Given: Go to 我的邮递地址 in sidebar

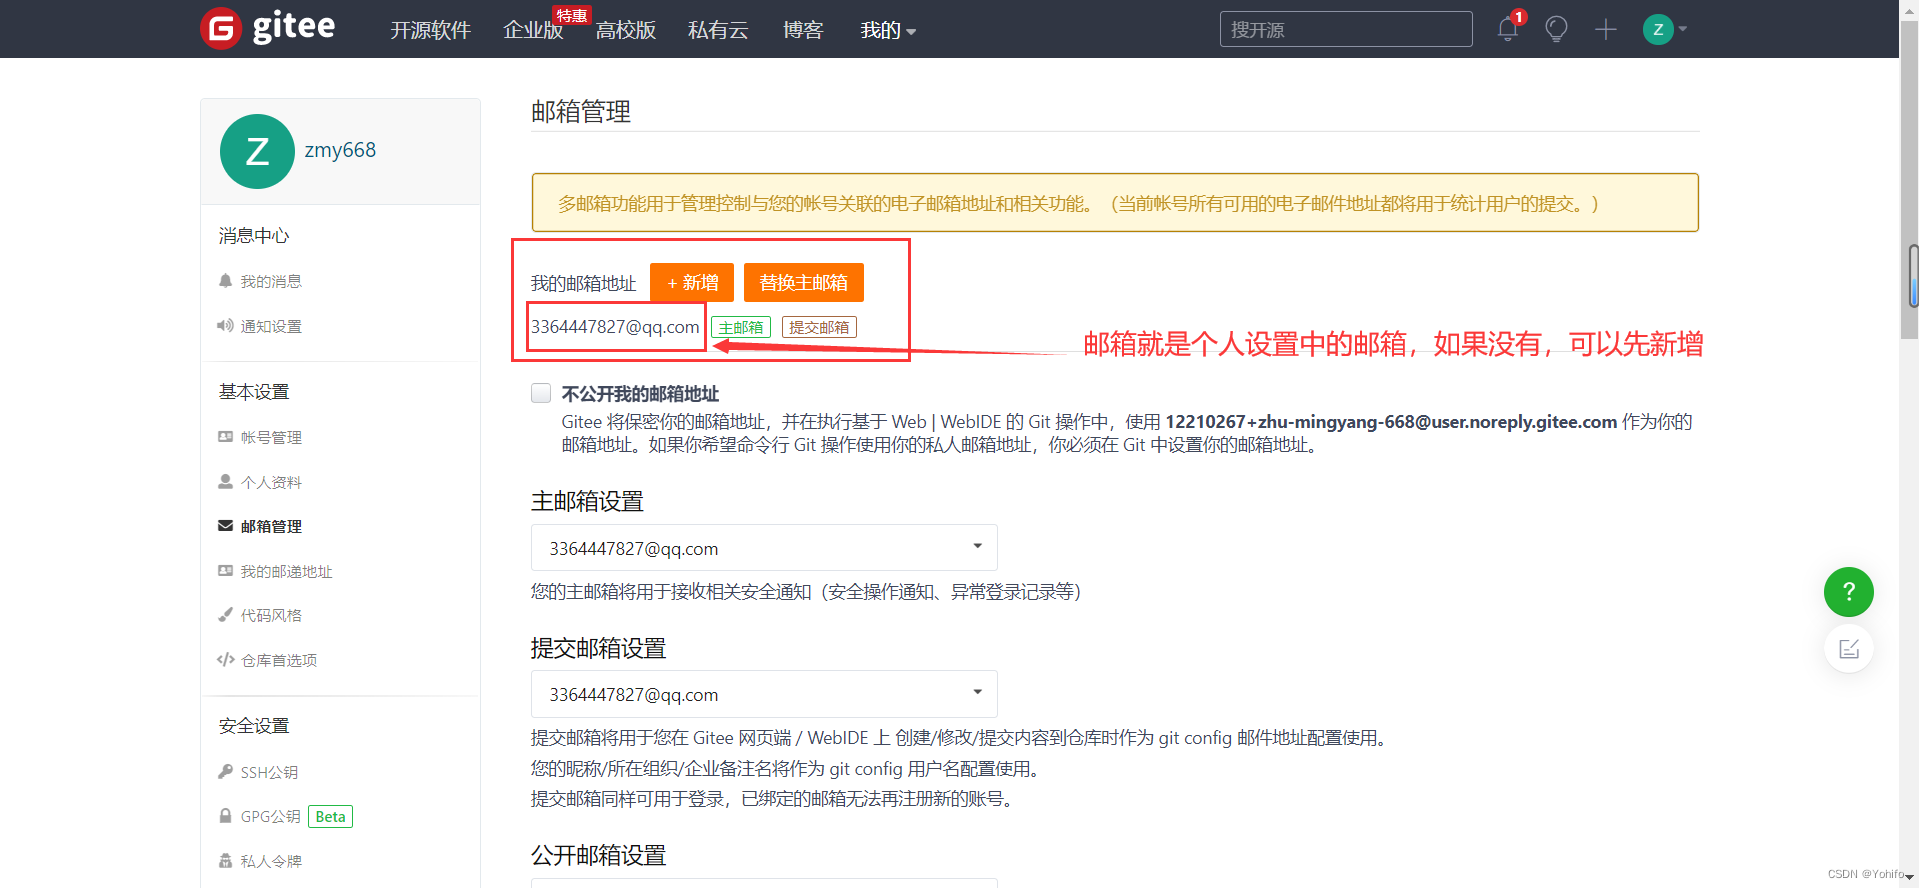Looking at the screenshot, I should 286,572.
